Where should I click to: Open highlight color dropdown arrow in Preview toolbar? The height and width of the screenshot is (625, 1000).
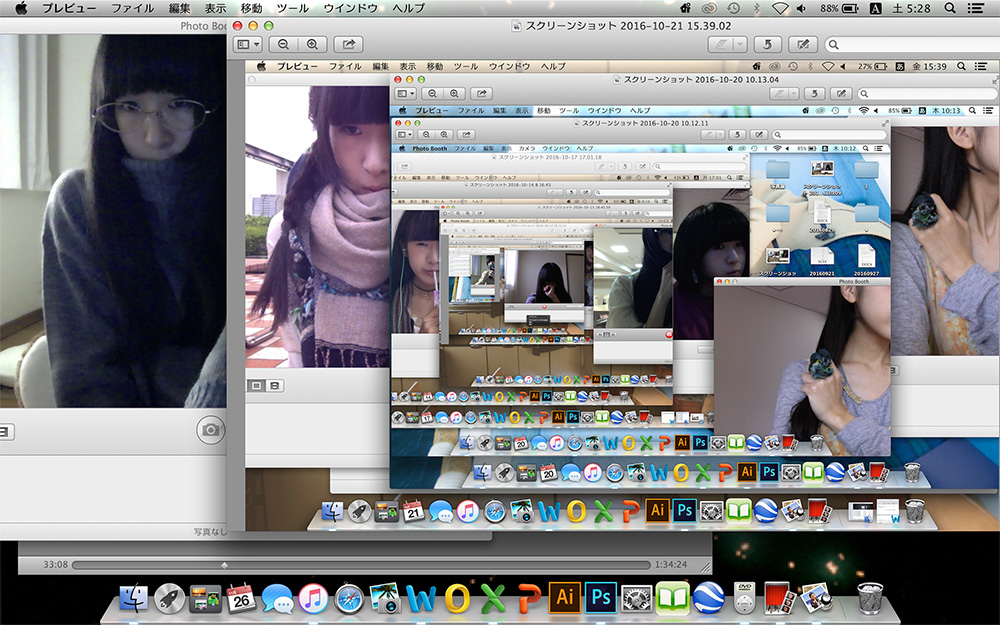[x=740, y=45]
